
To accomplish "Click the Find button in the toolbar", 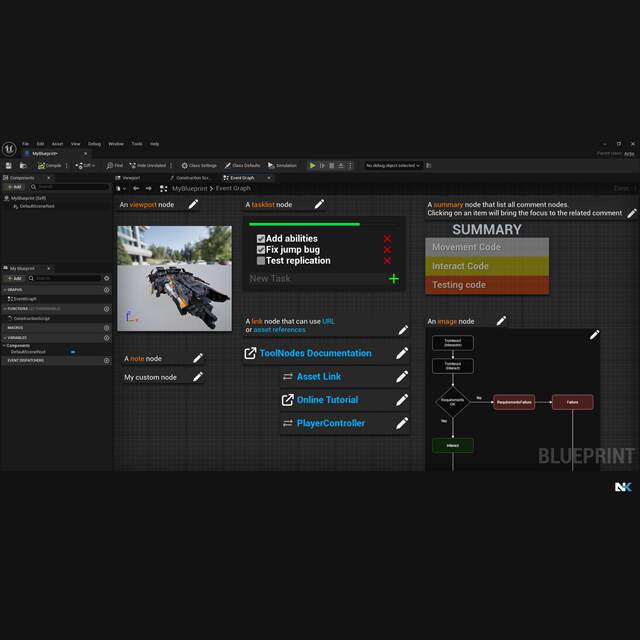I will (115, 165).
